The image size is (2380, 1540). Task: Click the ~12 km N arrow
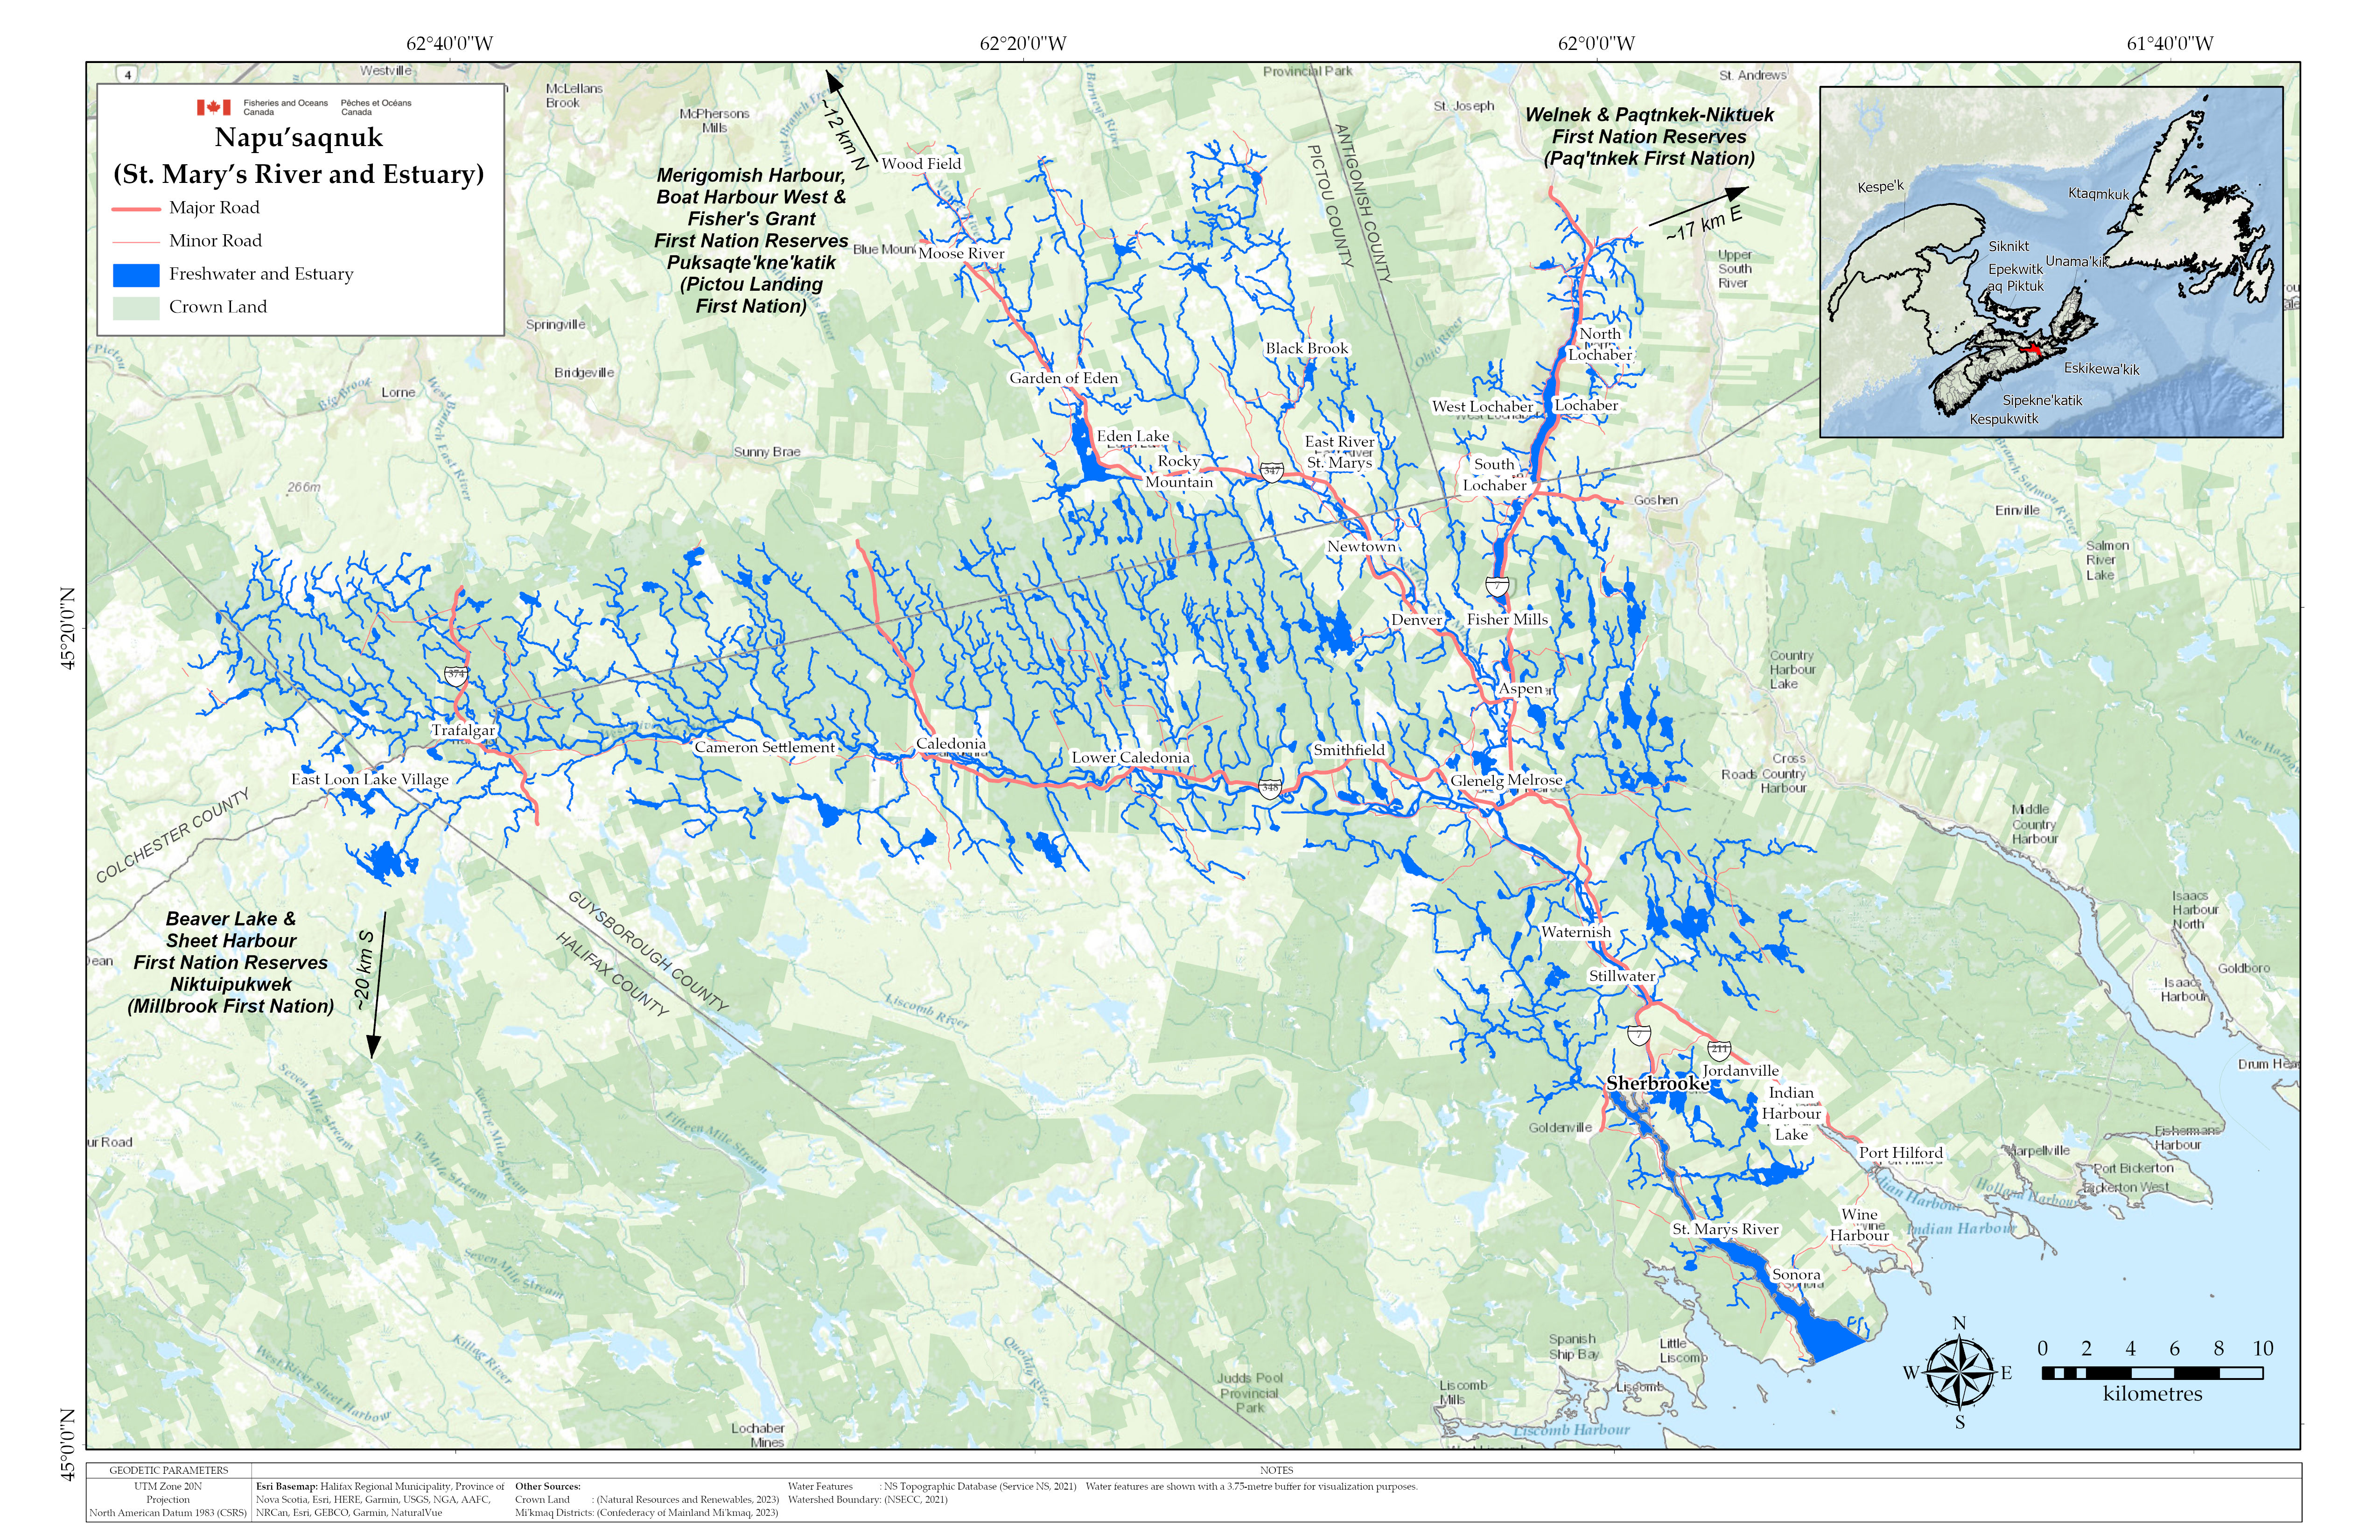(x=851, y=117)
